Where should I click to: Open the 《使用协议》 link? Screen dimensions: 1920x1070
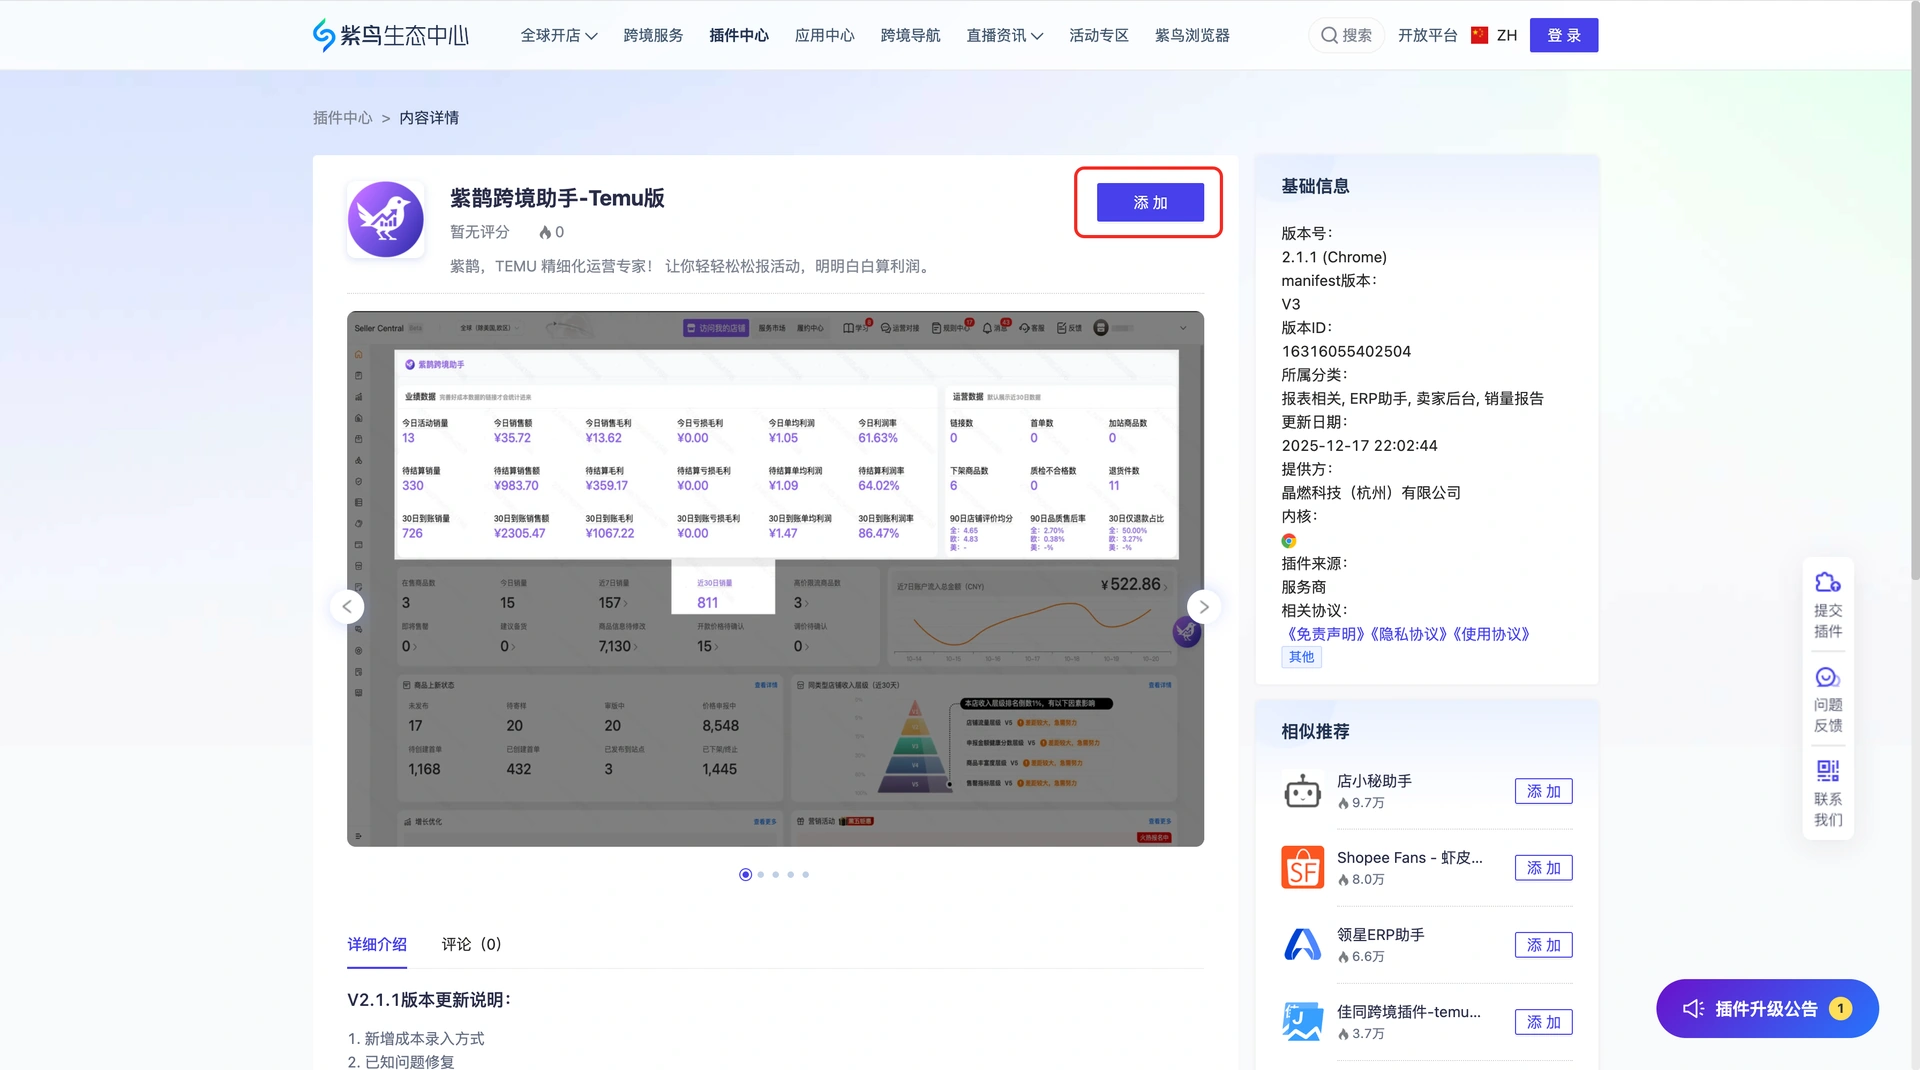pyautogui.click(x=1490, y=634)
